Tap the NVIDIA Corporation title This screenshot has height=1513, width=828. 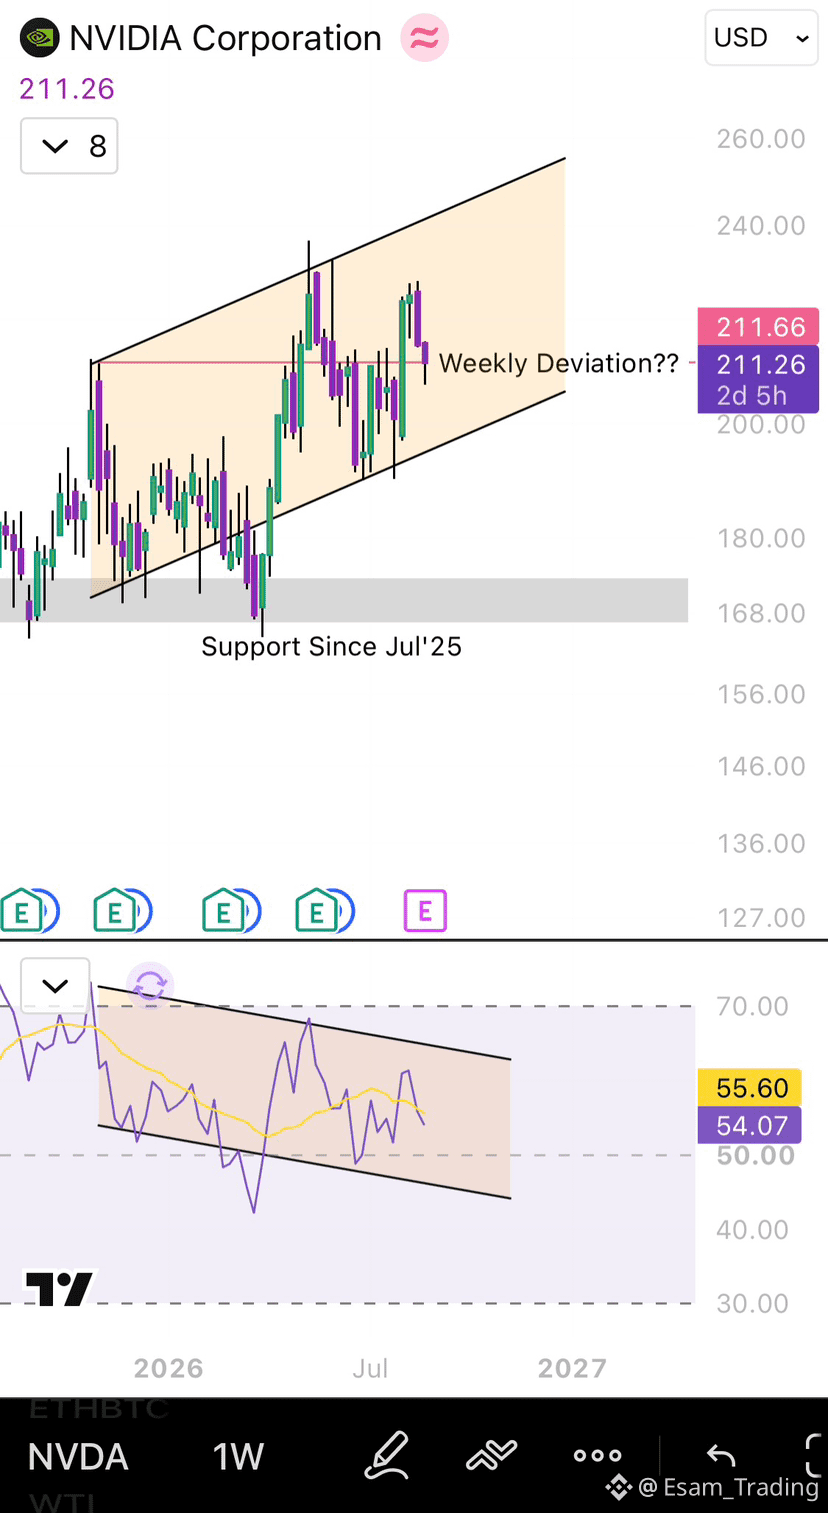point(225,38)
